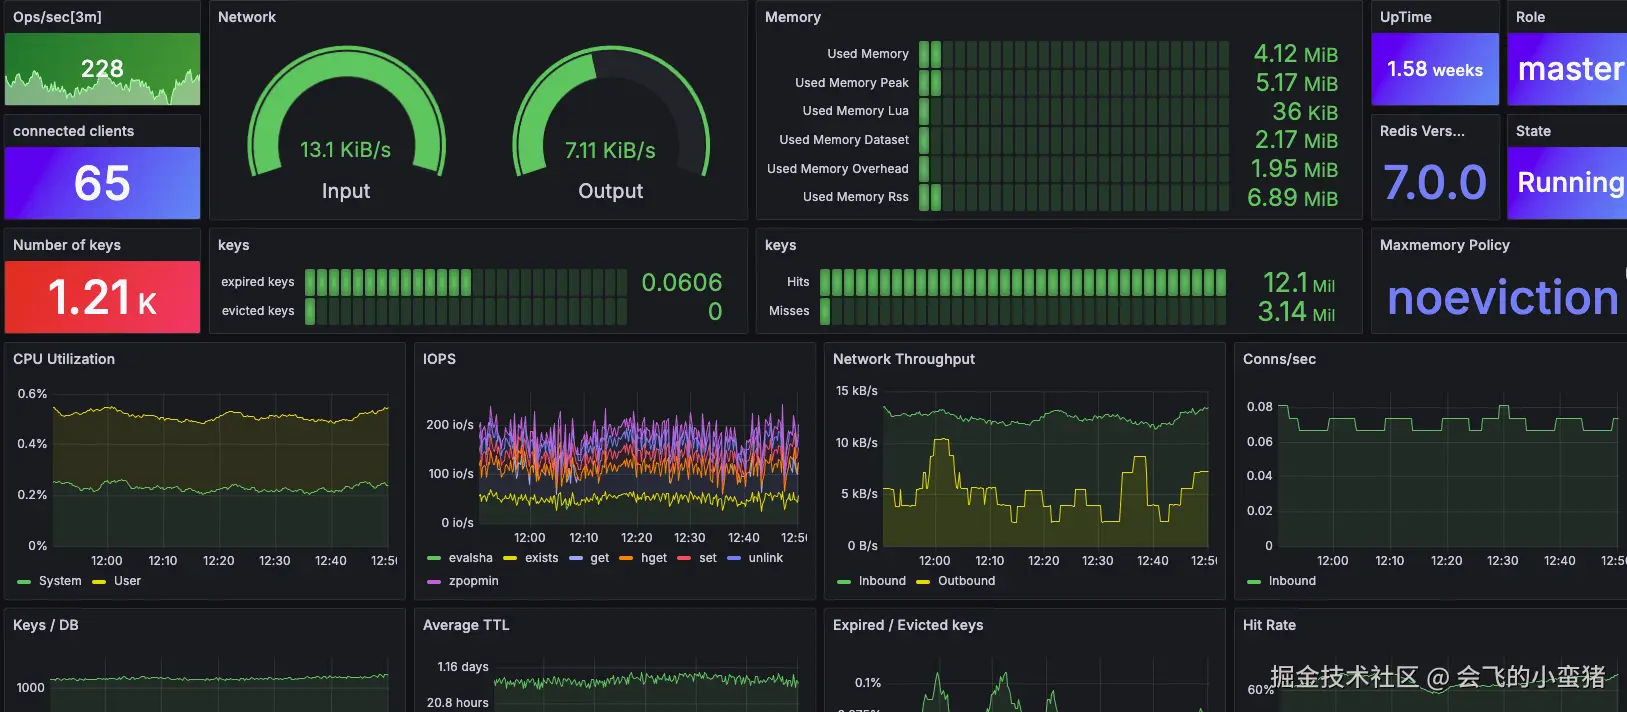Open the Number of keys panel title
This screenshot has width=1627, height=712.
67,245
